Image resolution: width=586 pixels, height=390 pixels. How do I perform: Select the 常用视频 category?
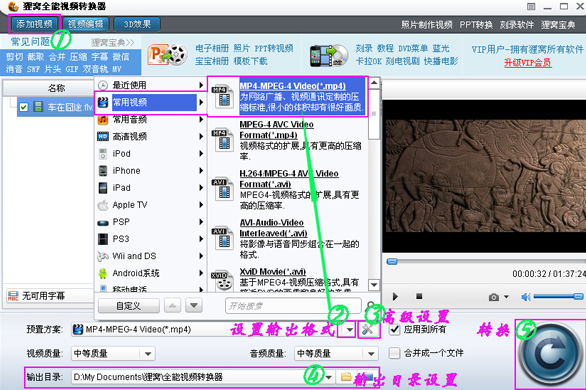click(x=151, y=102)
